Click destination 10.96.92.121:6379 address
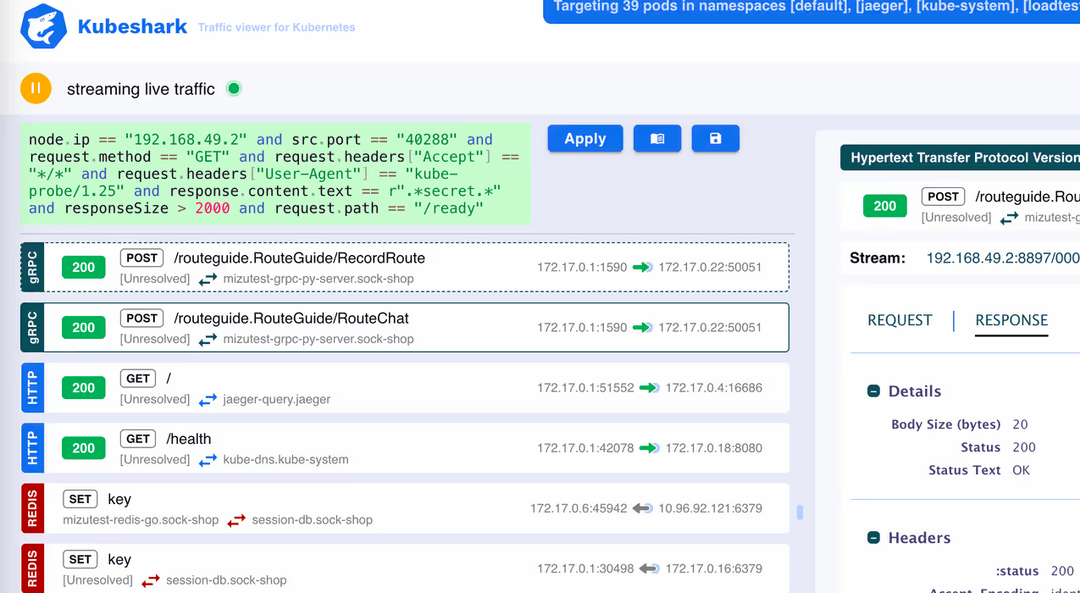The width and height of the screenshot is (1080, 593). coord(710,508)
